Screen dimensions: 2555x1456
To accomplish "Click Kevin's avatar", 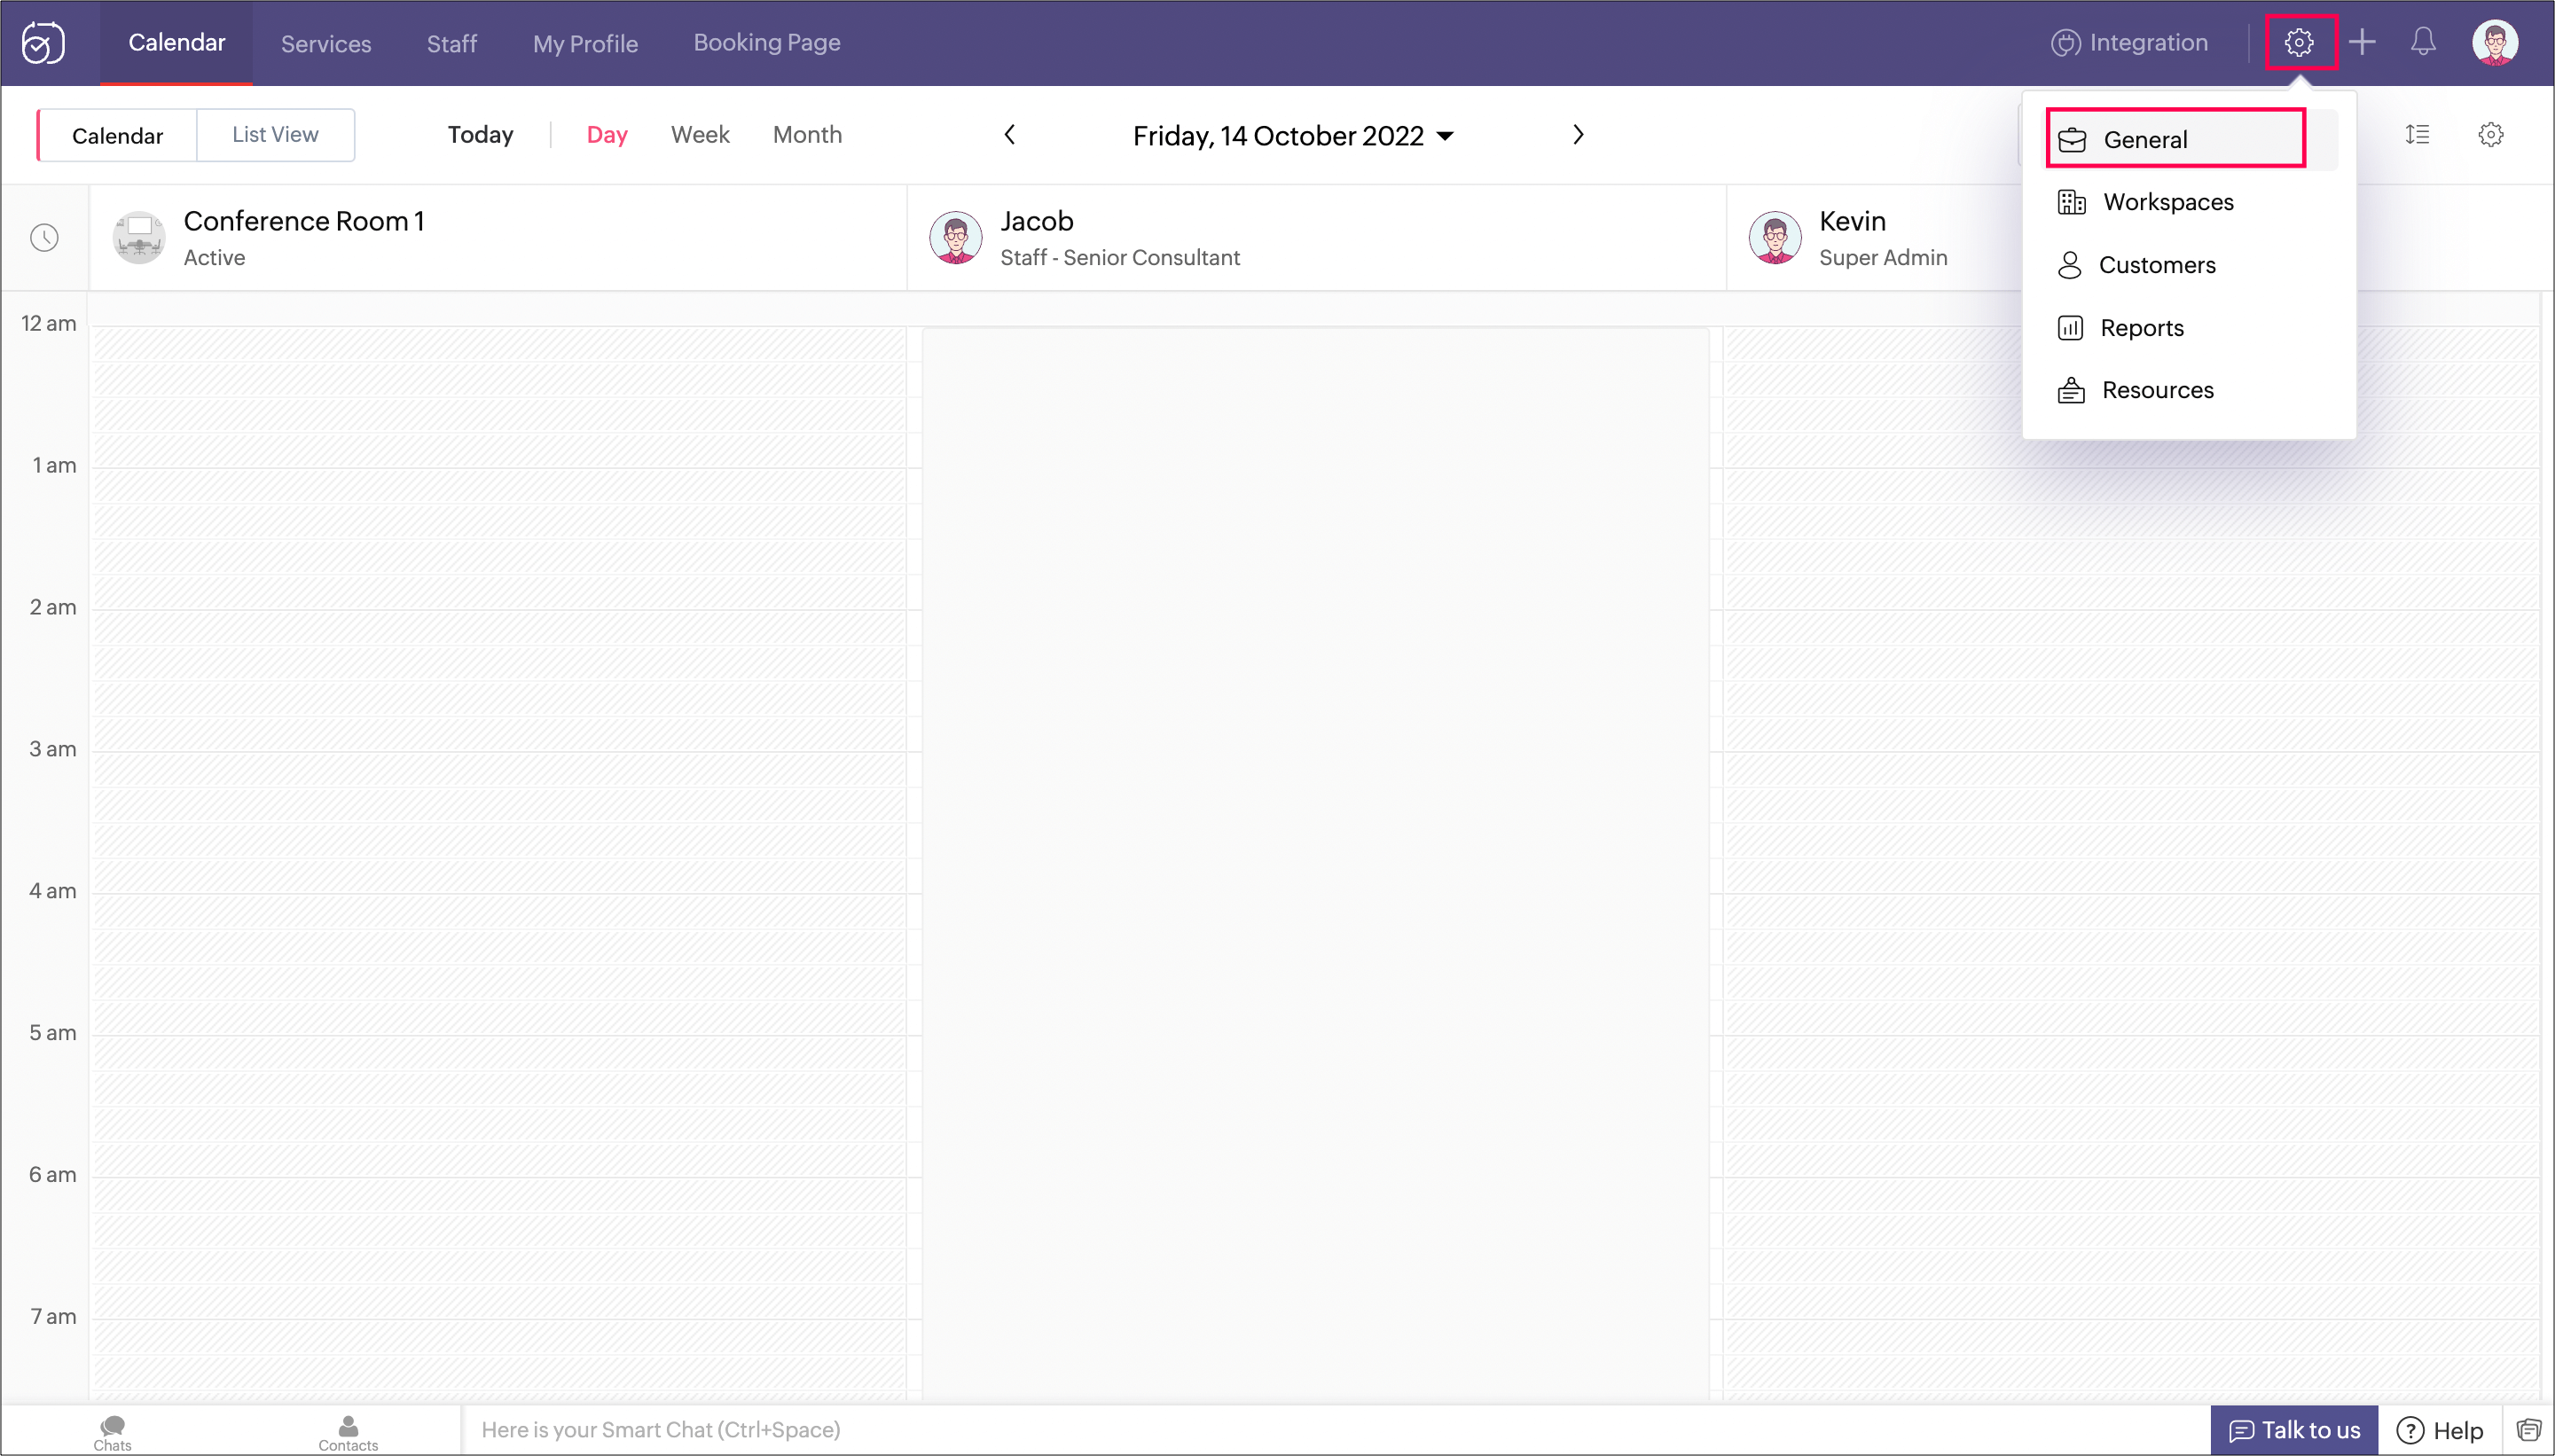I will (1775, 238).
